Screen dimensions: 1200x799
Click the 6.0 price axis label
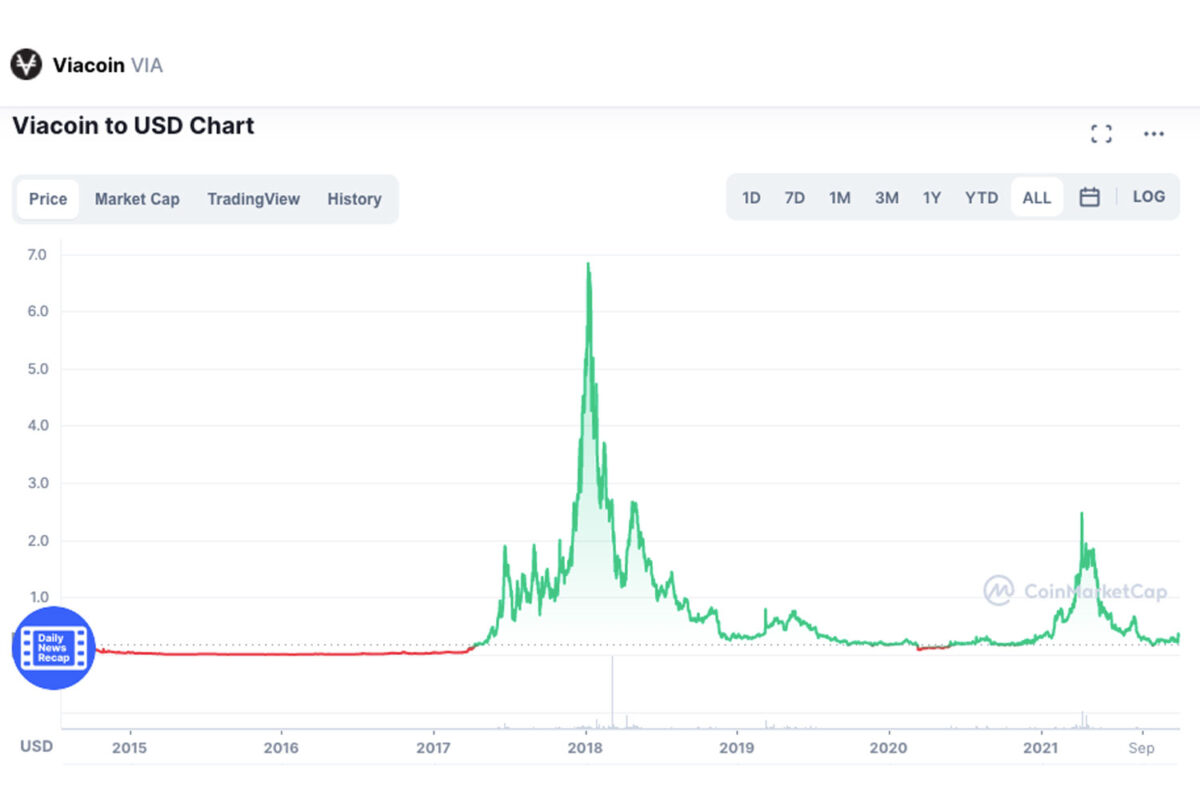[36, 312]
